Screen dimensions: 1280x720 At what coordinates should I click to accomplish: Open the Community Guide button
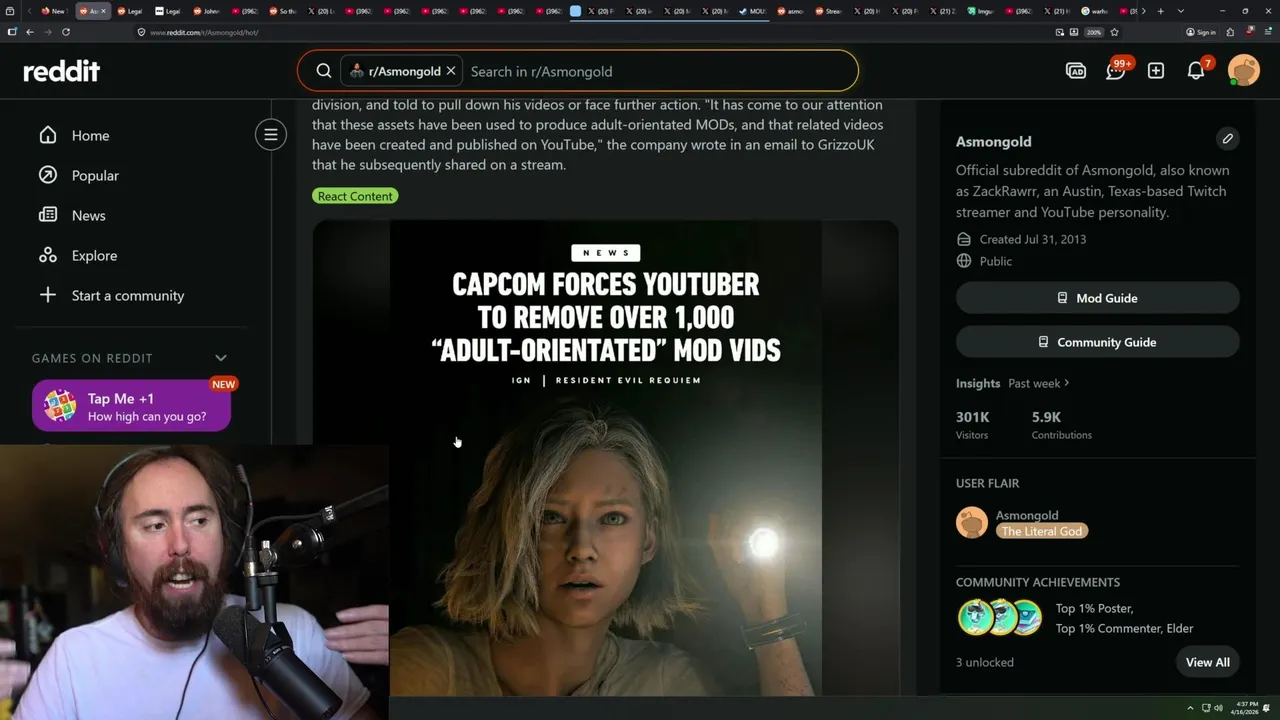pos(1097,342)
